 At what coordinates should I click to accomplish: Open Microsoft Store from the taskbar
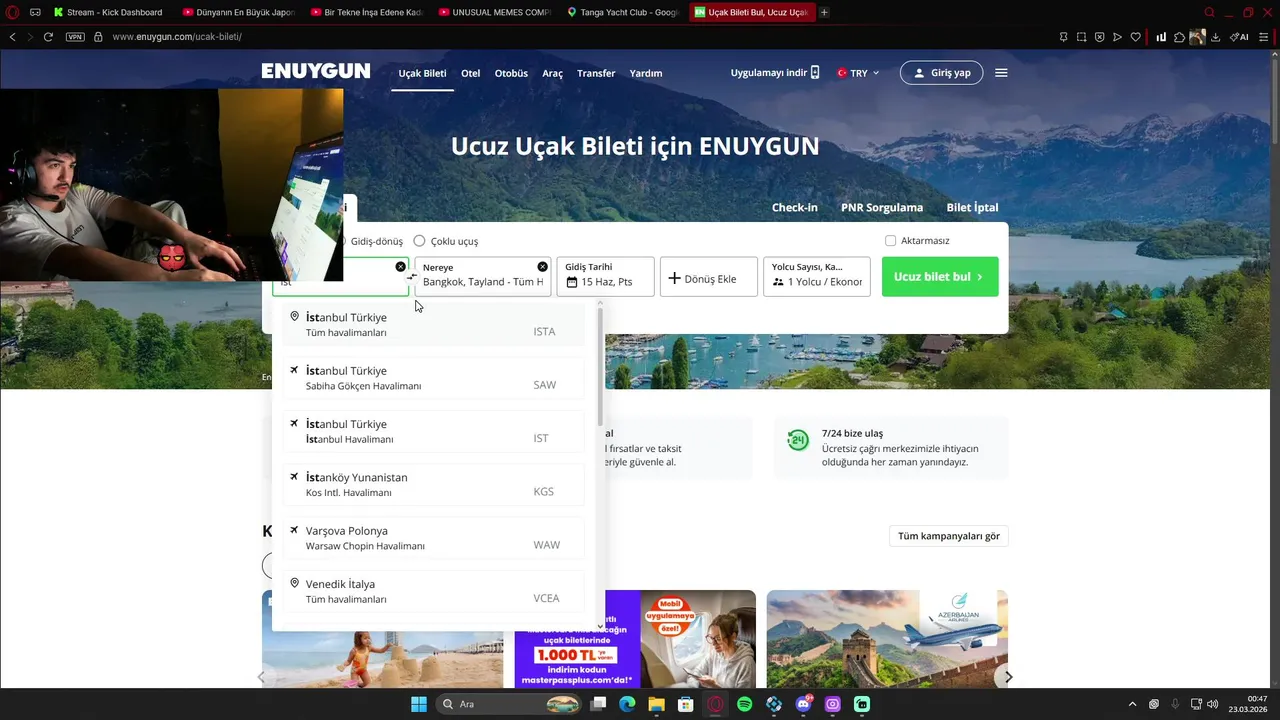(x=686, y=704)
